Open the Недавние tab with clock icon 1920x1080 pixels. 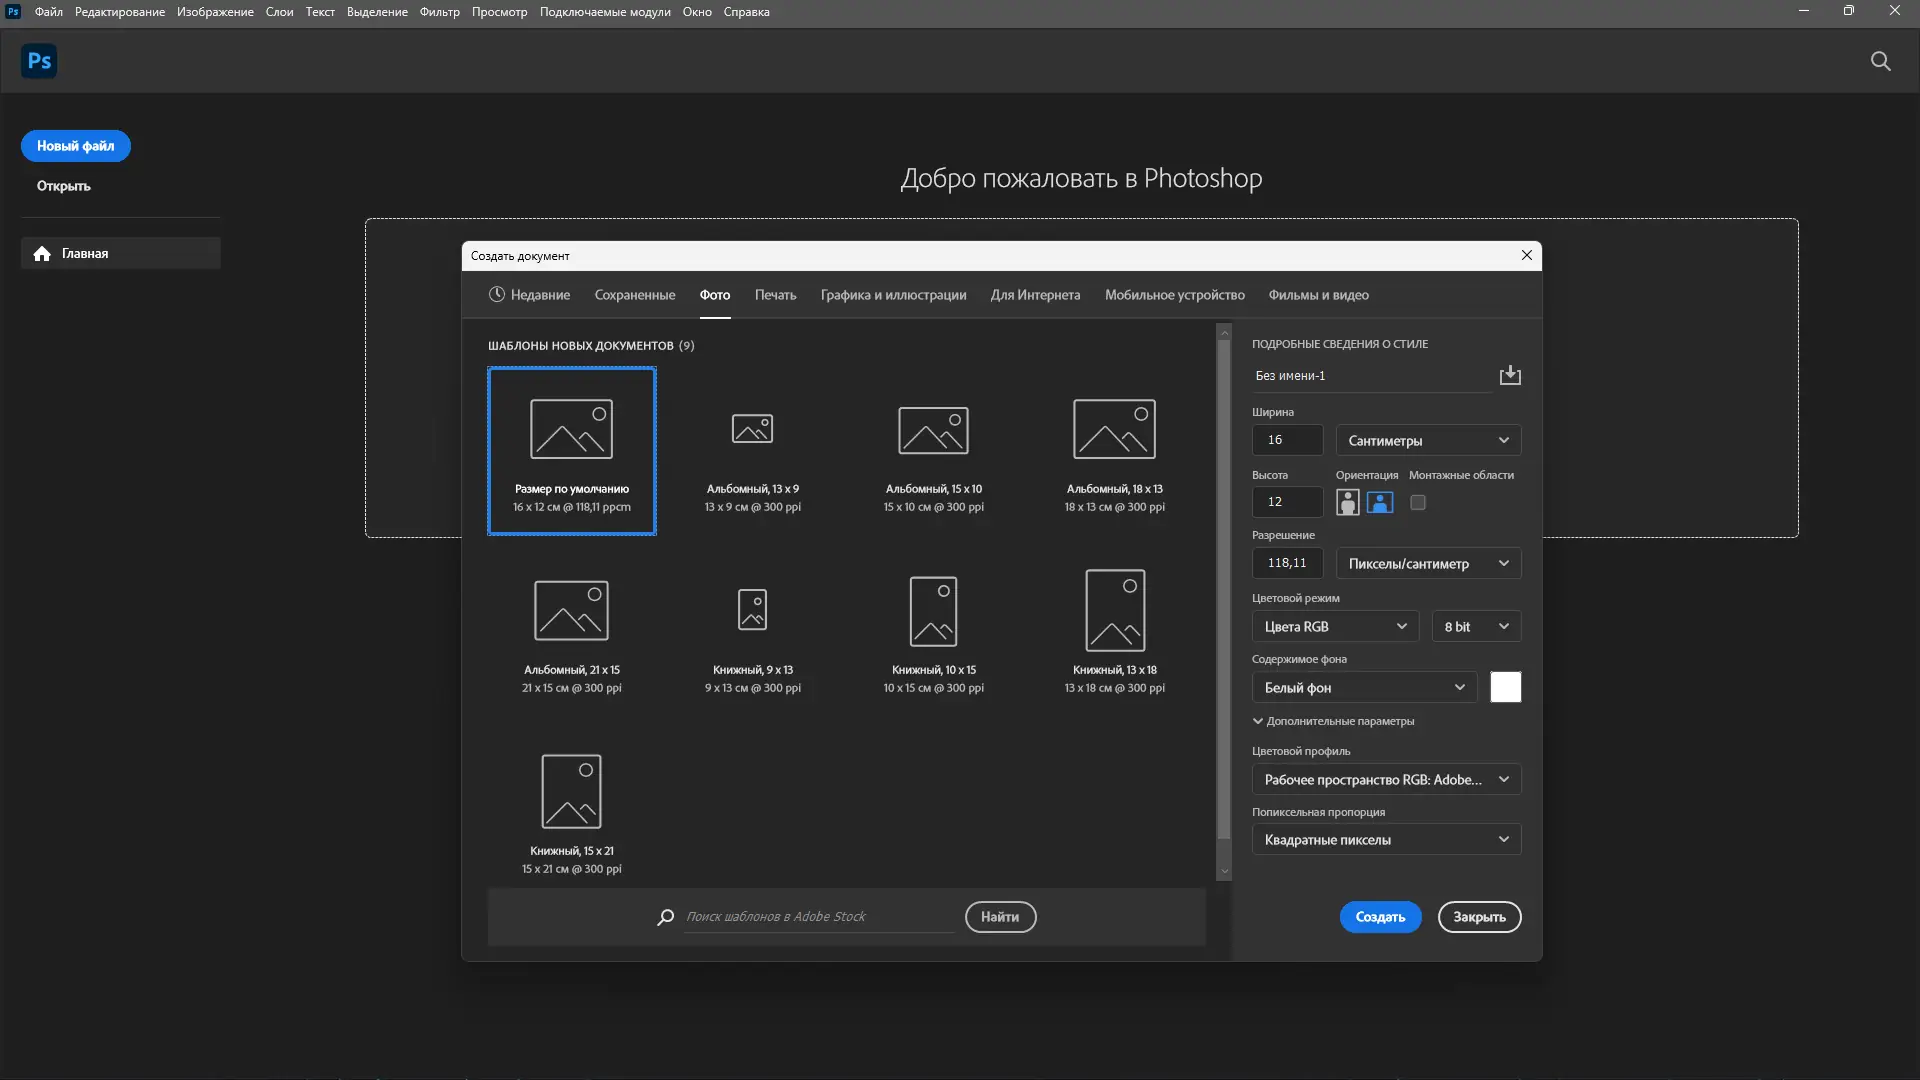click(x=529, y=295)
